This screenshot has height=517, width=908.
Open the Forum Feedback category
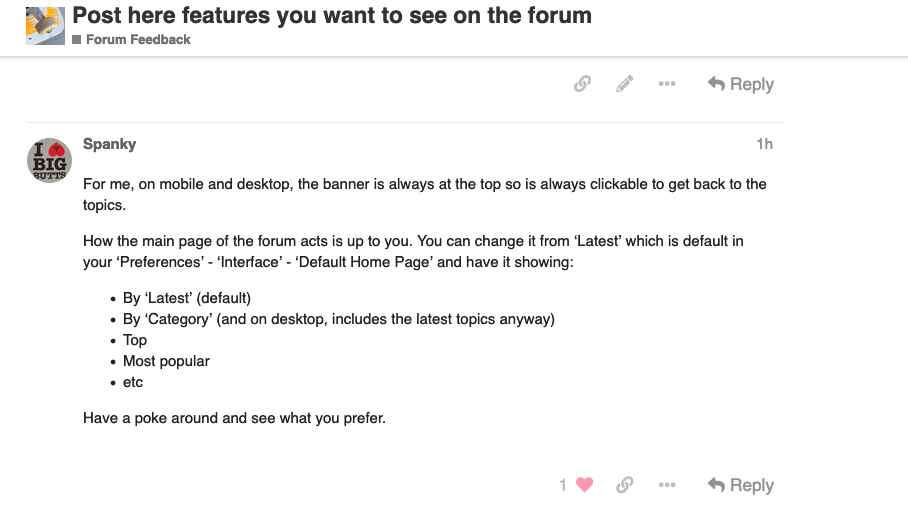(138, 40)
